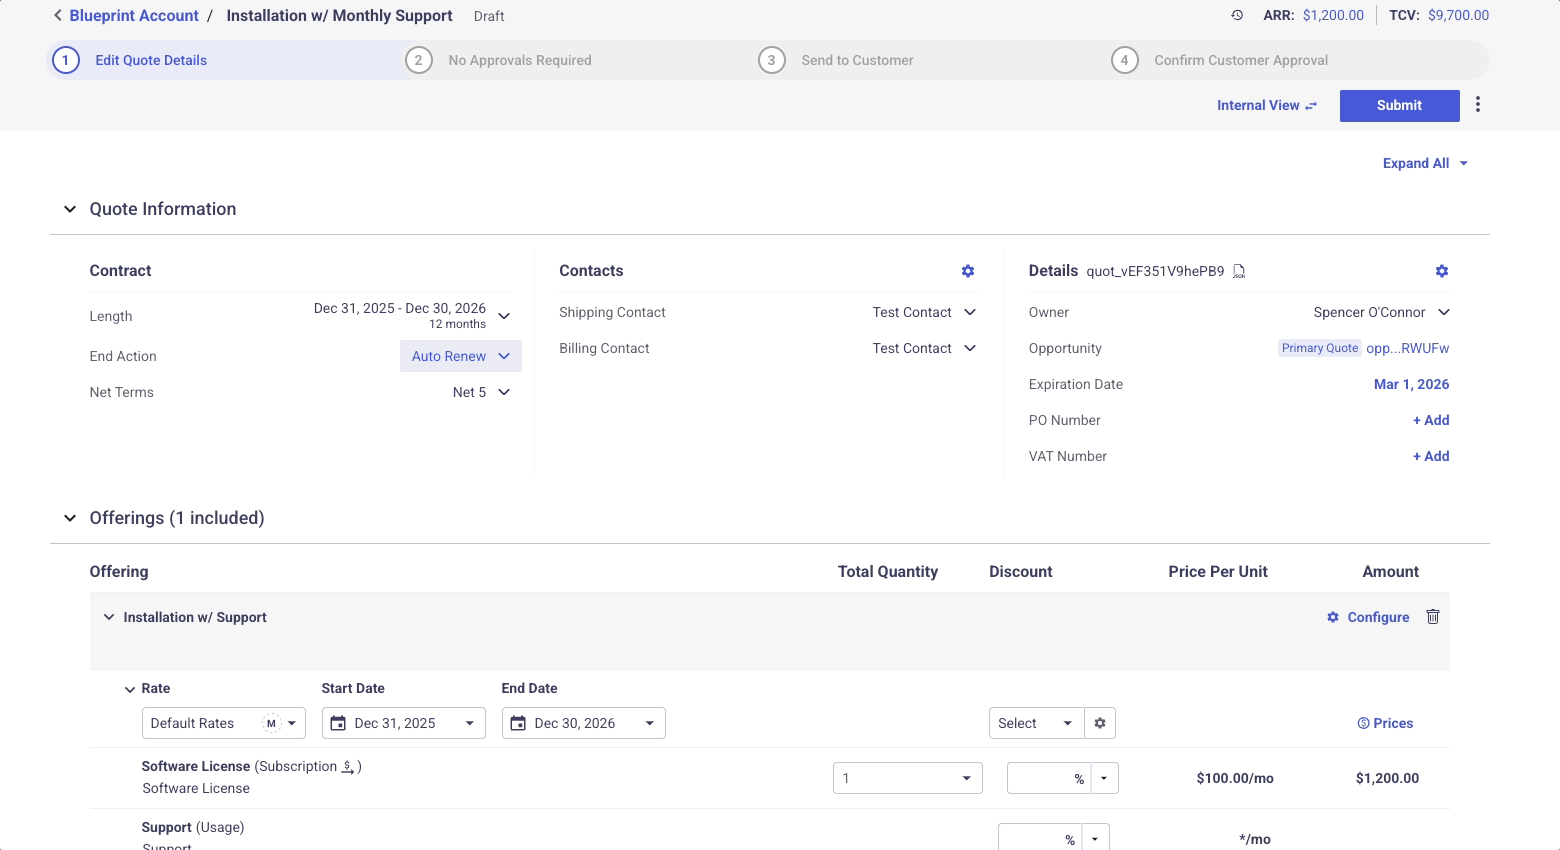The height and width of the screenshot is (850, 1560).
Task: Click the End Date calendar icon
Action: 518,723
